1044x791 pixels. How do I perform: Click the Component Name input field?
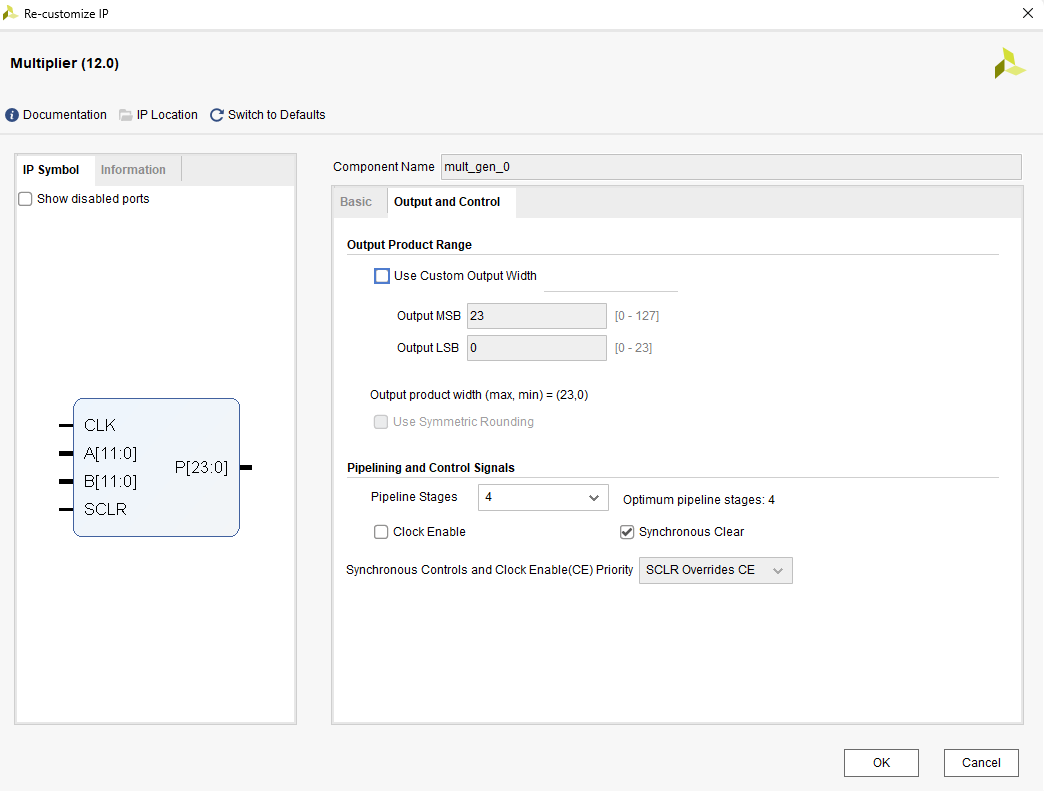[x=731, y=167]
